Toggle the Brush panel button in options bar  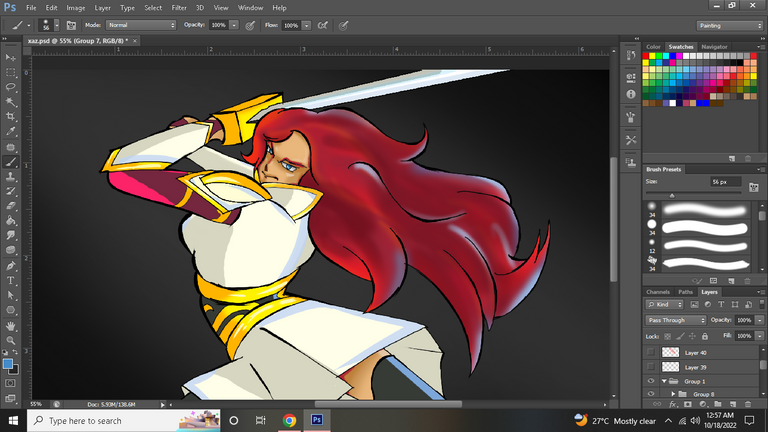[x=71, y=25]
